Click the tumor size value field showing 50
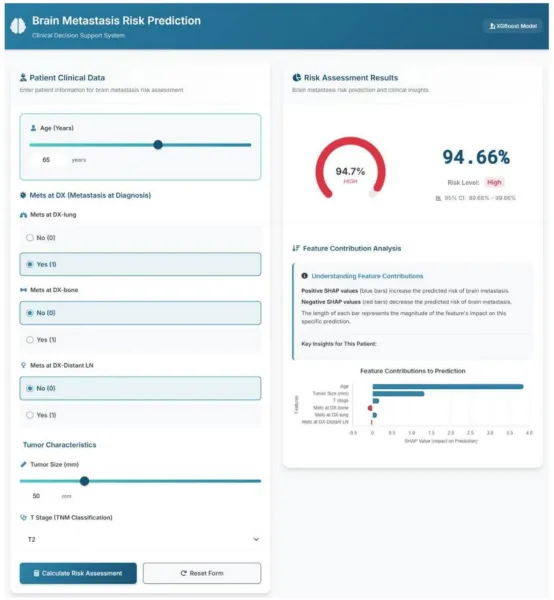The height and width of the screenshot is (600, 554). tap(36, 496)
